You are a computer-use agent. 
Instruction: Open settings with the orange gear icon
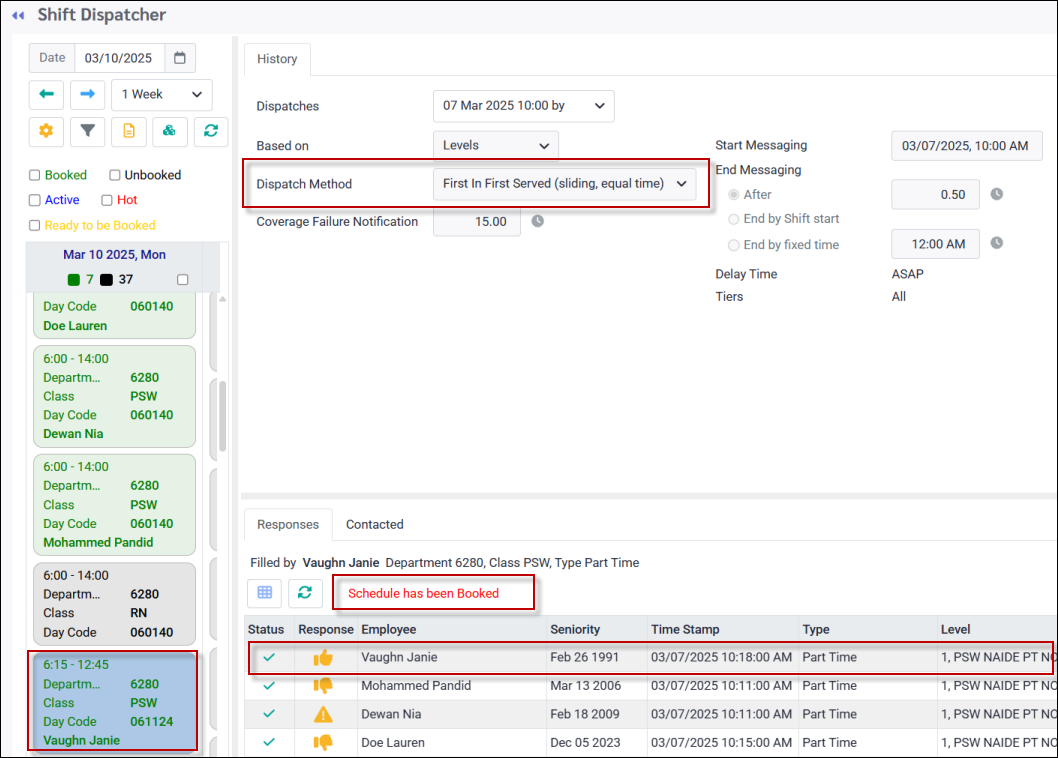[46, 130]
